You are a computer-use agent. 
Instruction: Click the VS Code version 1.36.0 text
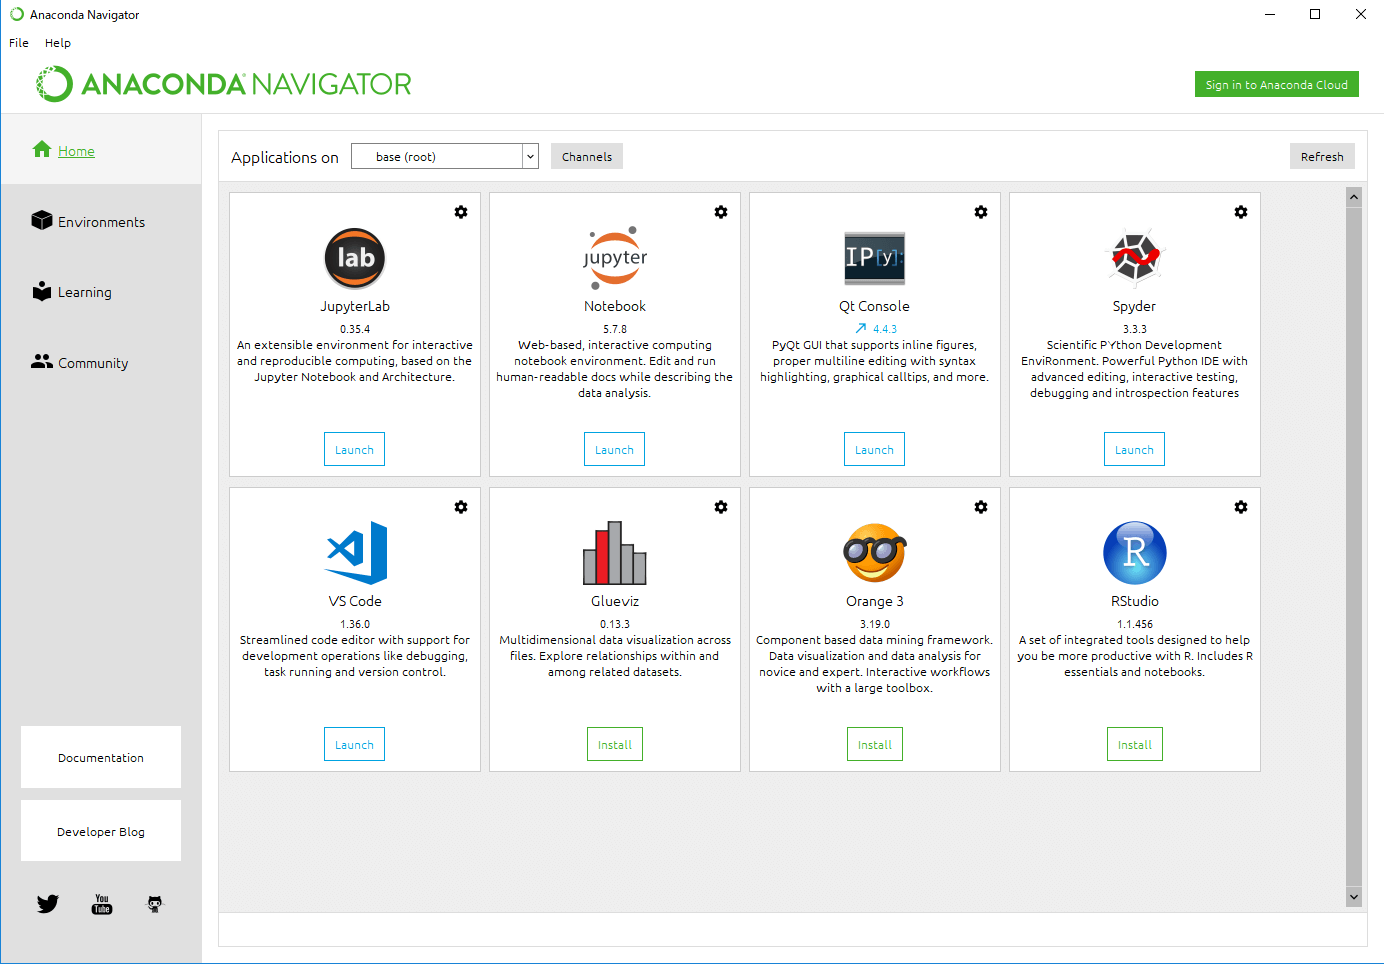click(x=355, y=624)
